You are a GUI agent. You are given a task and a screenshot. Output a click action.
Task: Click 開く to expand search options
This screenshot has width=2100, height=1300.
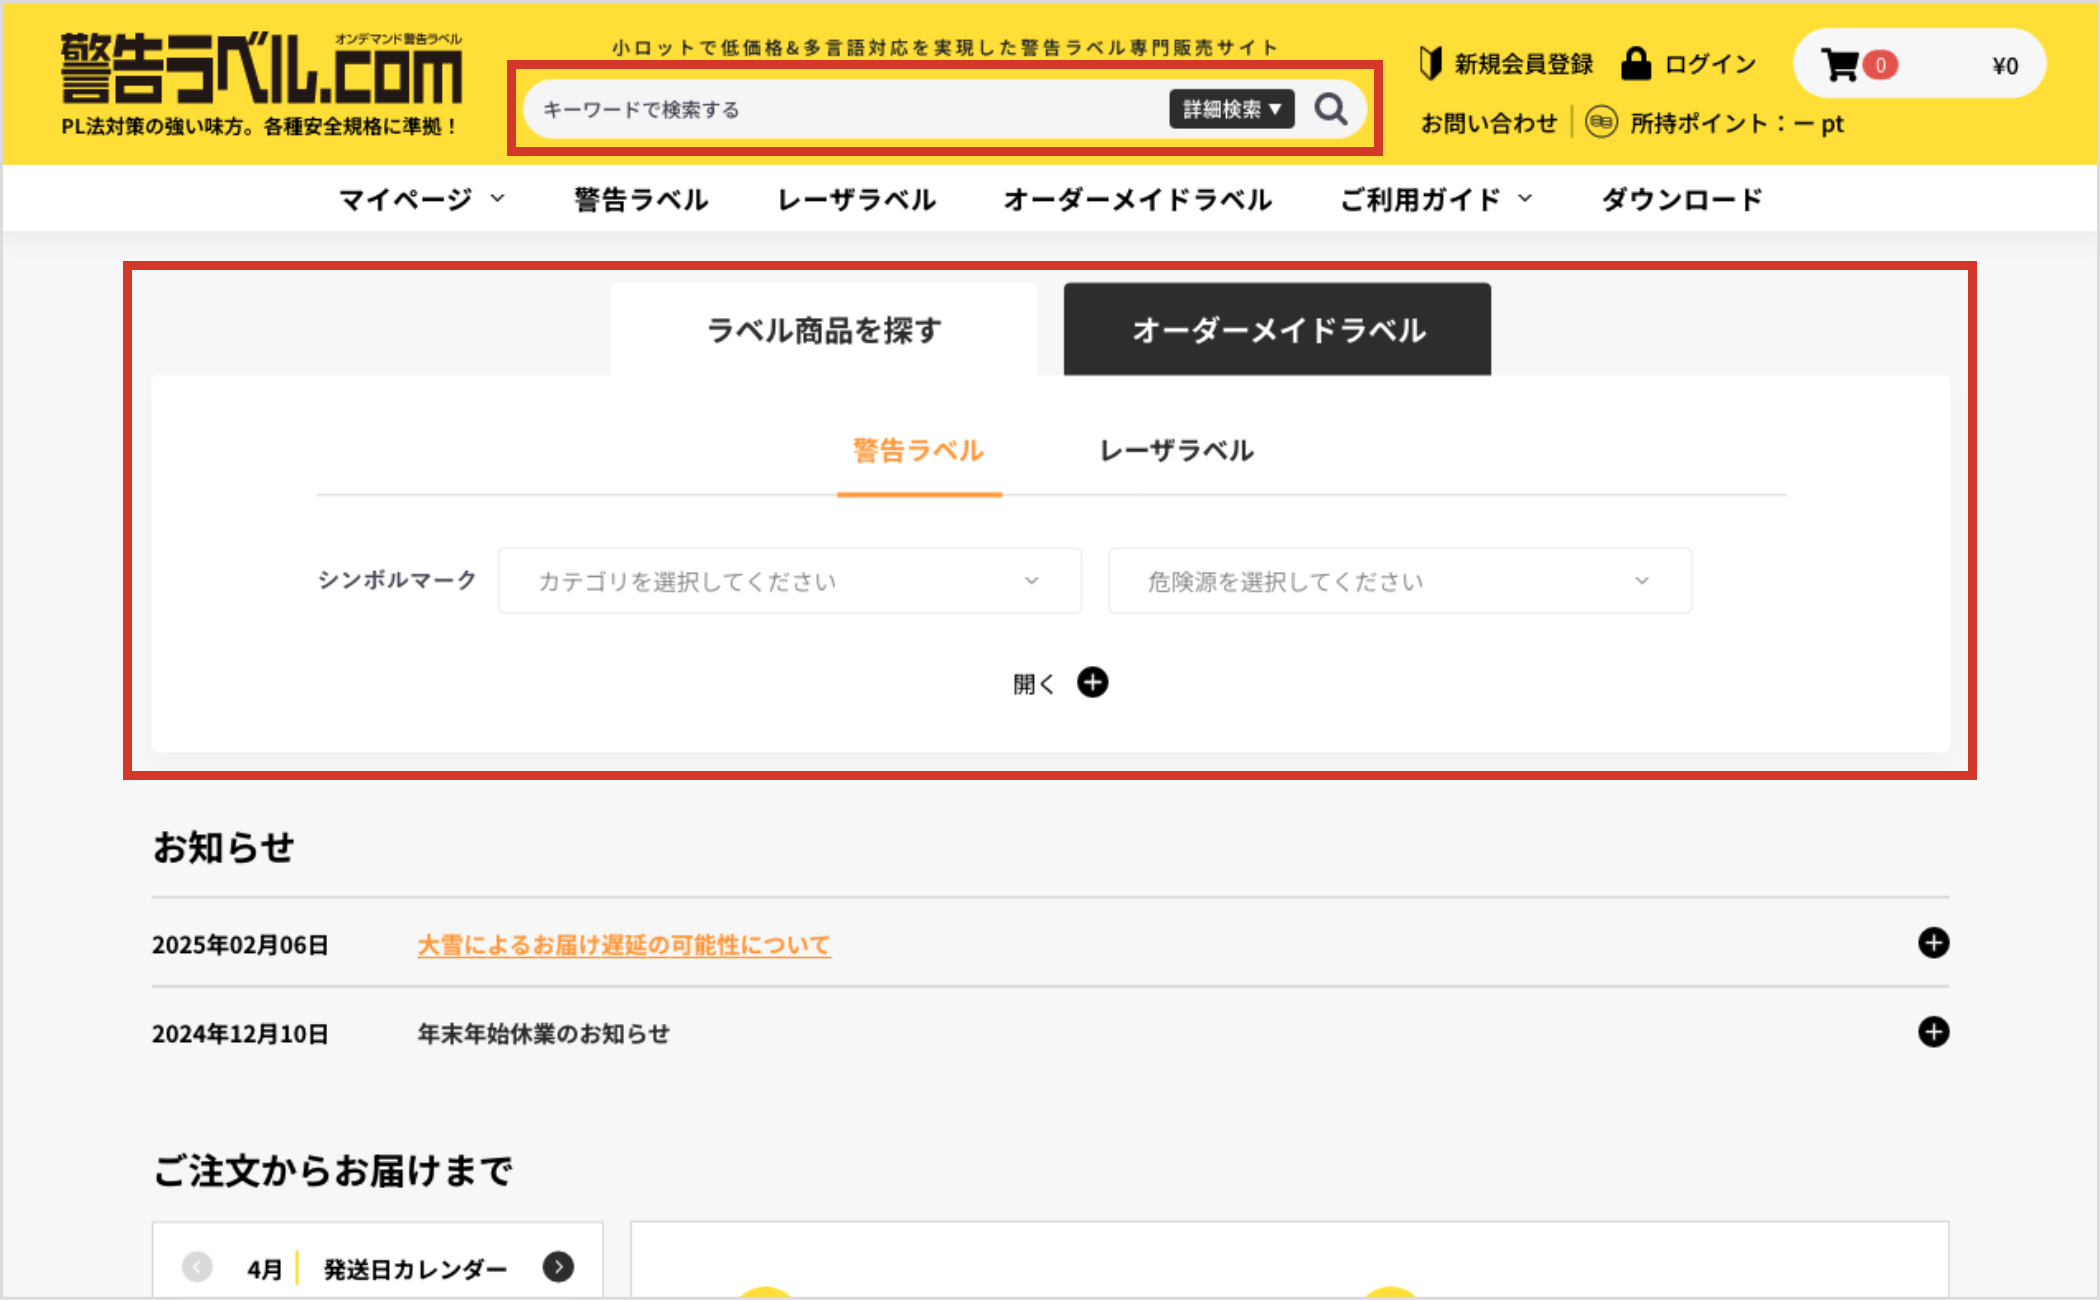tap(1058, 683)
